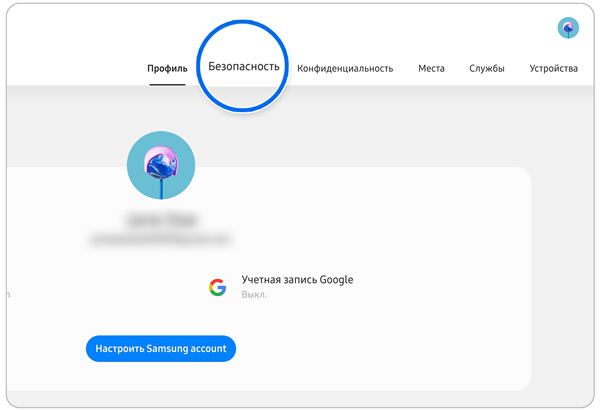This screenshot has width=600, height=410.
Task: Click the Учетная запись Google label
Action: point(297,280)
